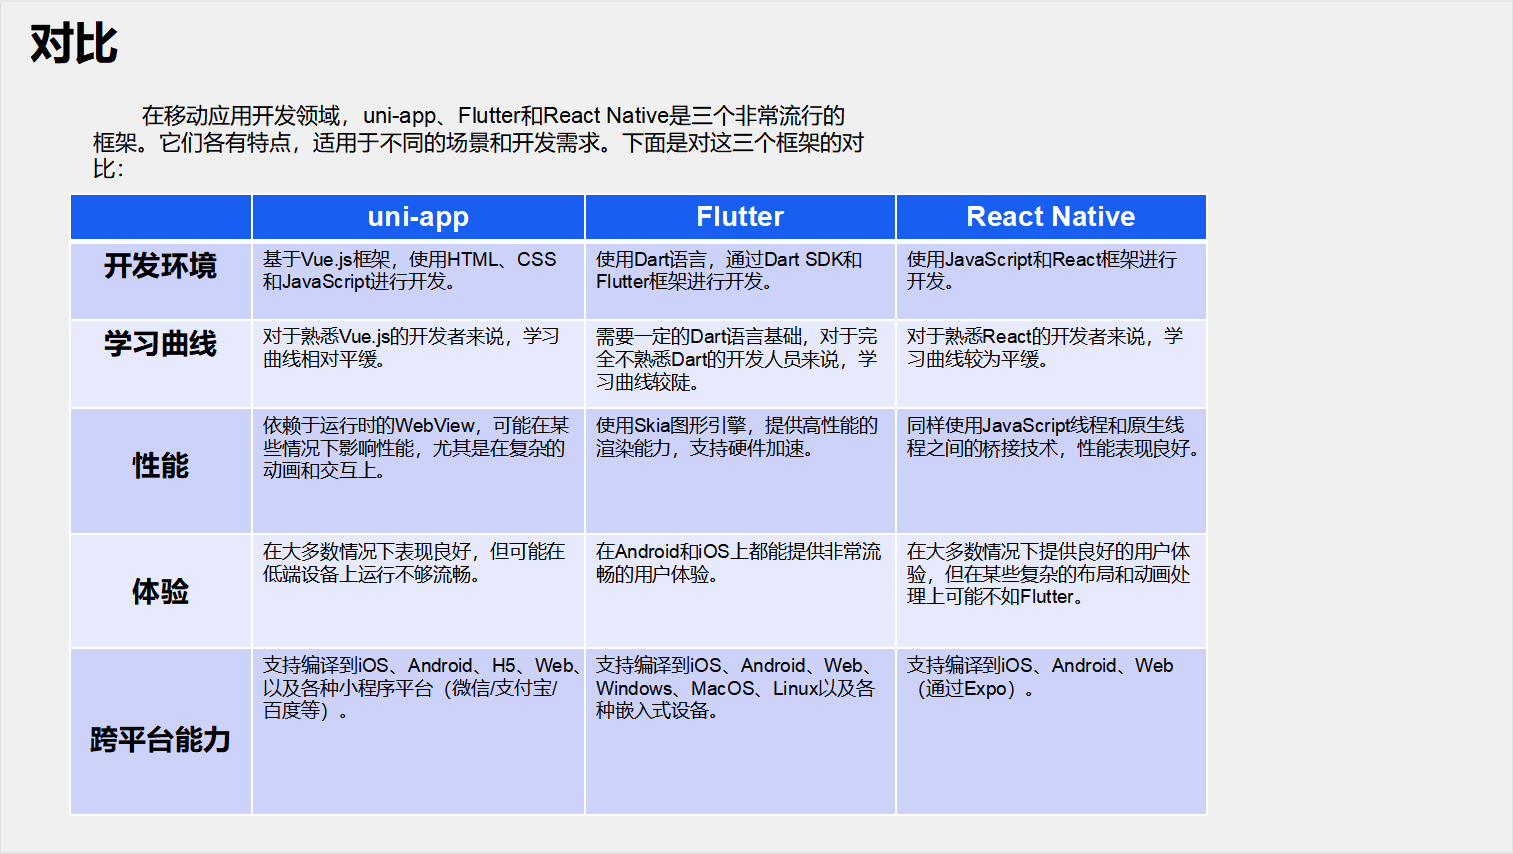Click the uni-app column header

(x=417, y=217)
